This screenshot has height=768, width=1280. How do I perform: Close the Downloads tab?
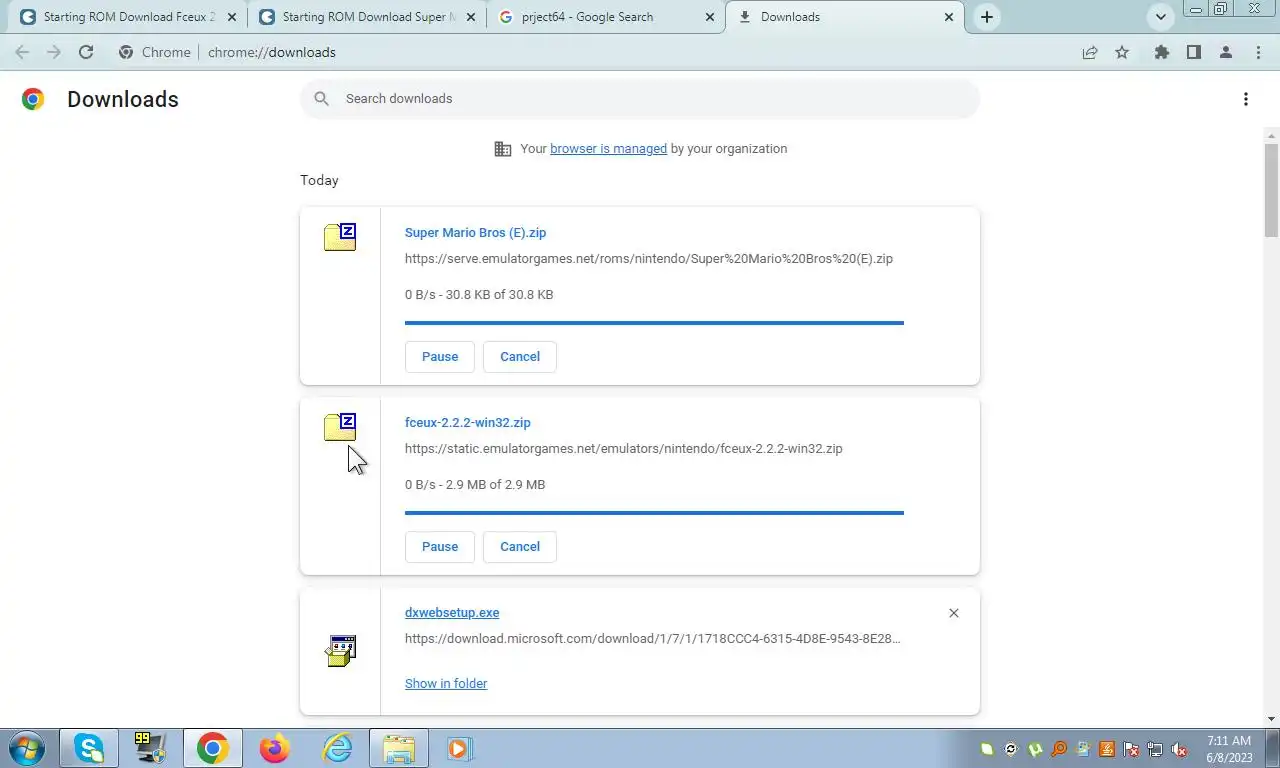point(950,17)
